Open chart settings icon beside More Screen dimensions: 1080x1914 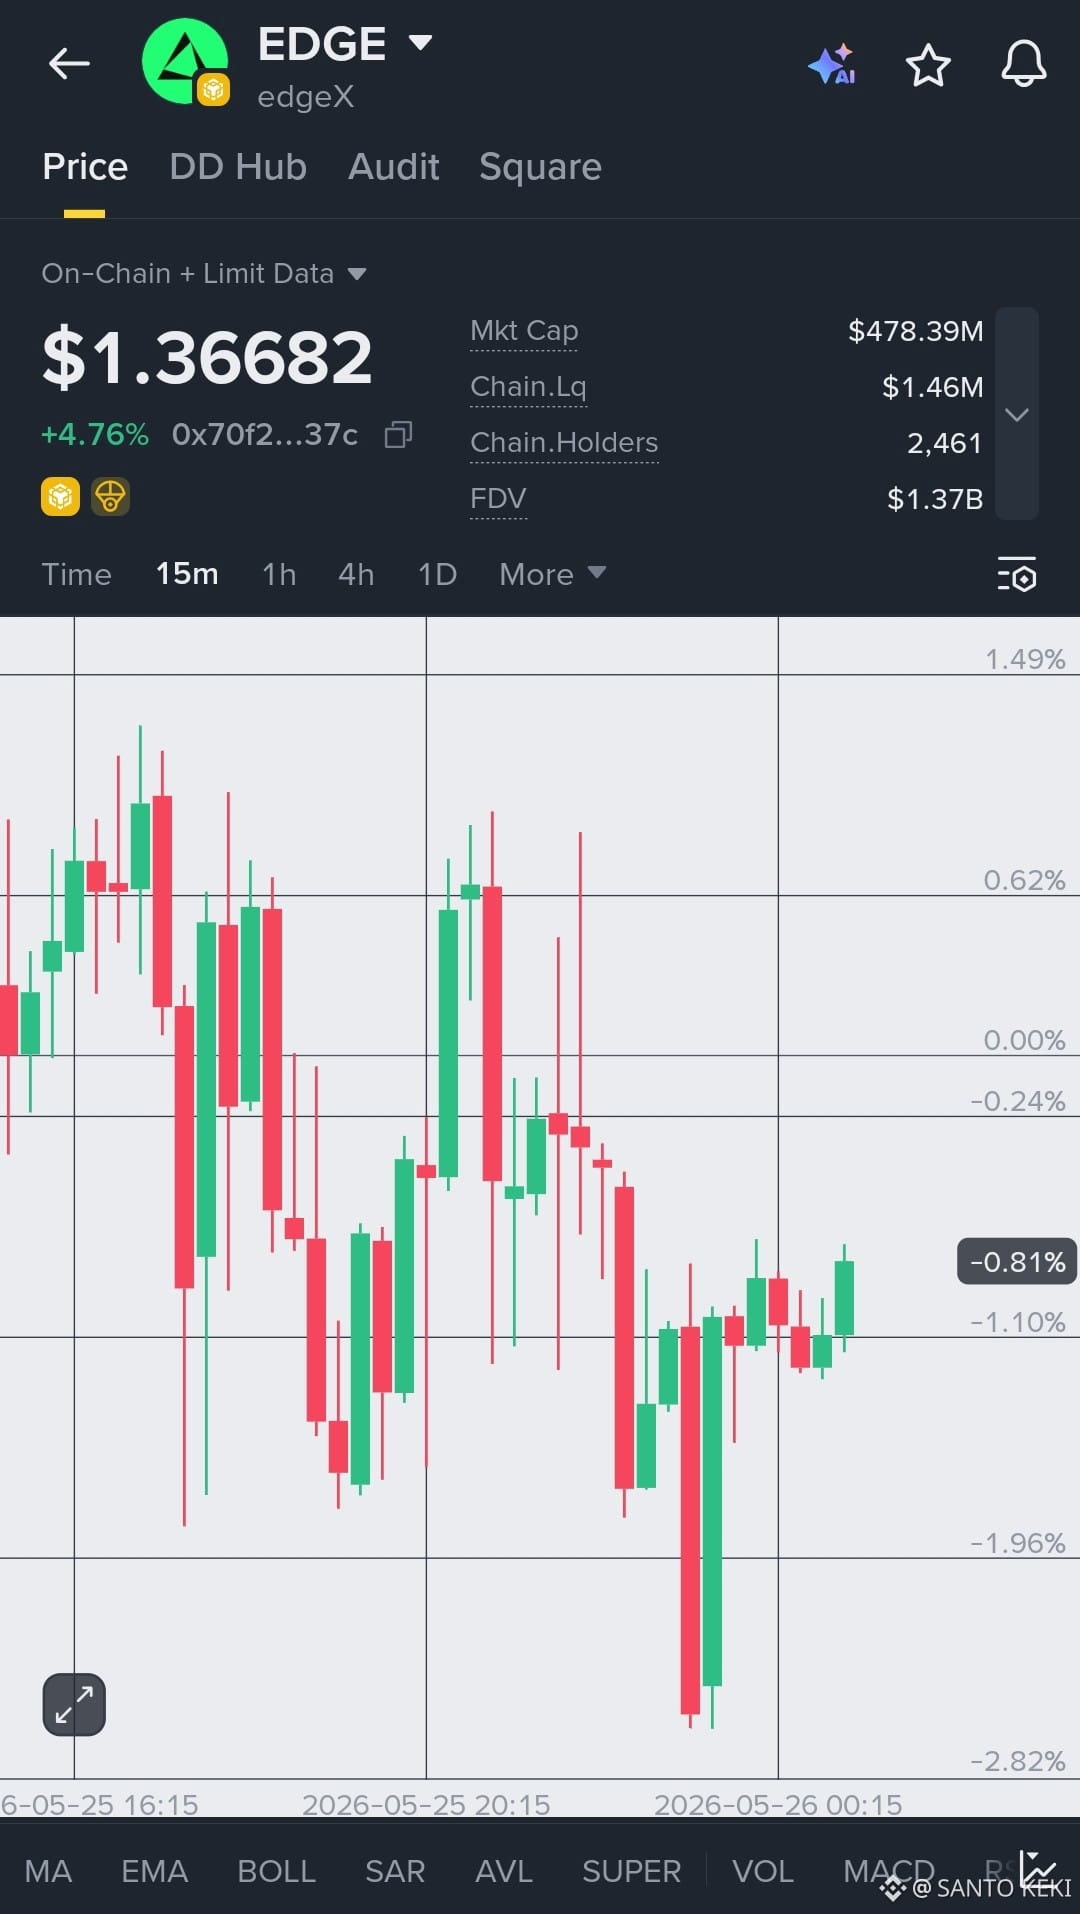[x=1017, y=575]
